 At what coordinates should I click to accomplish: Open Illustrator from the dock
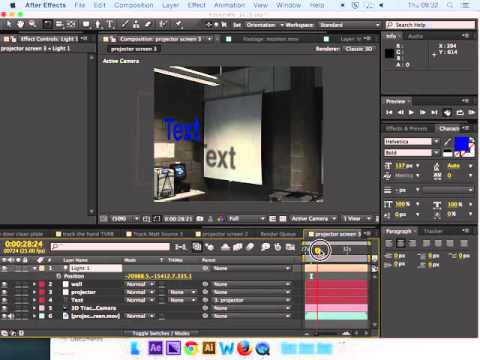[x=209, y=348]
